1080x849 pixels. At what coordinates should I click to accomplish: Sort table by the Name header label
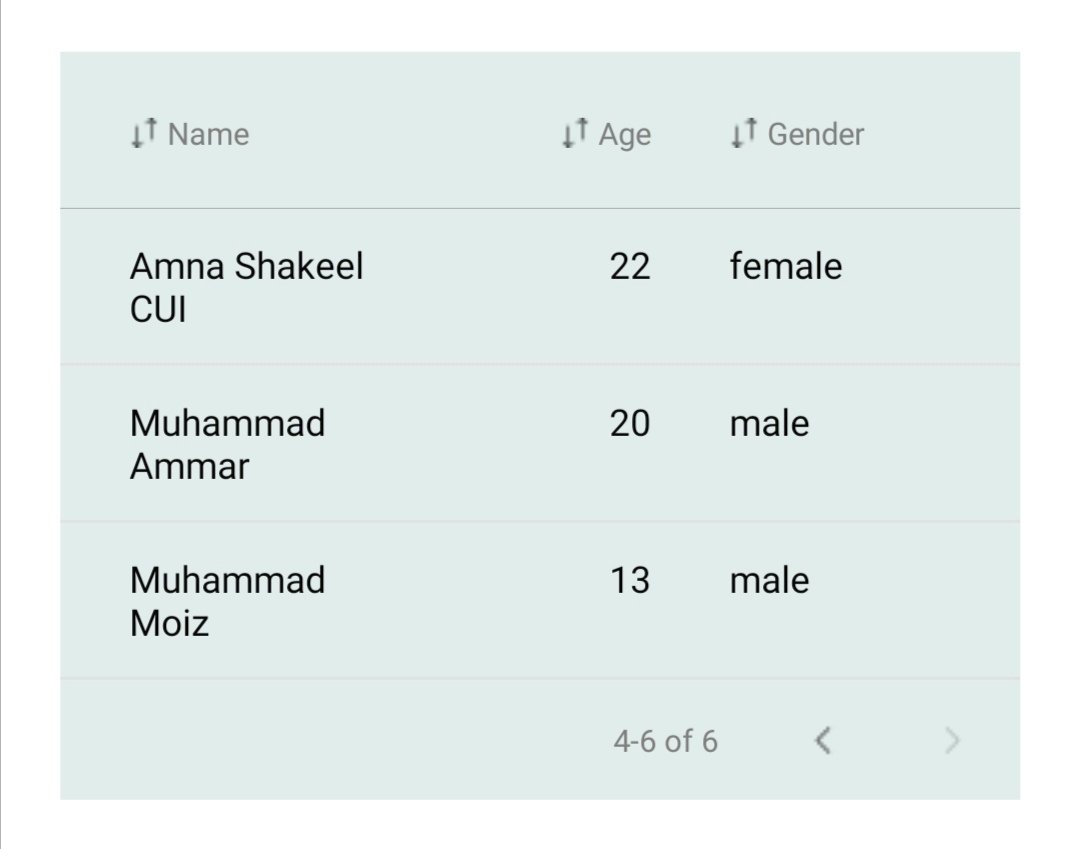[208, 134]
